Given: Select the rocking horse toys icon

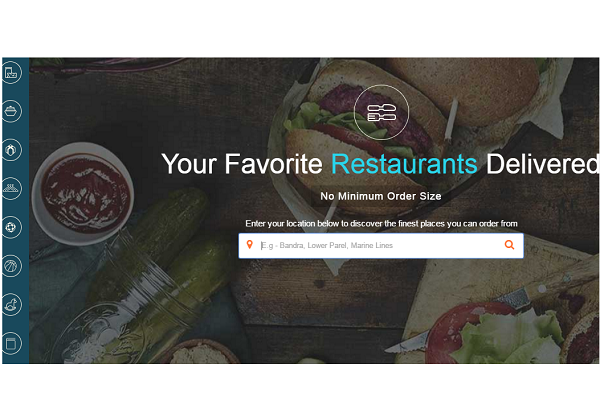Looking at the screenshot, I should click(11, 304).
